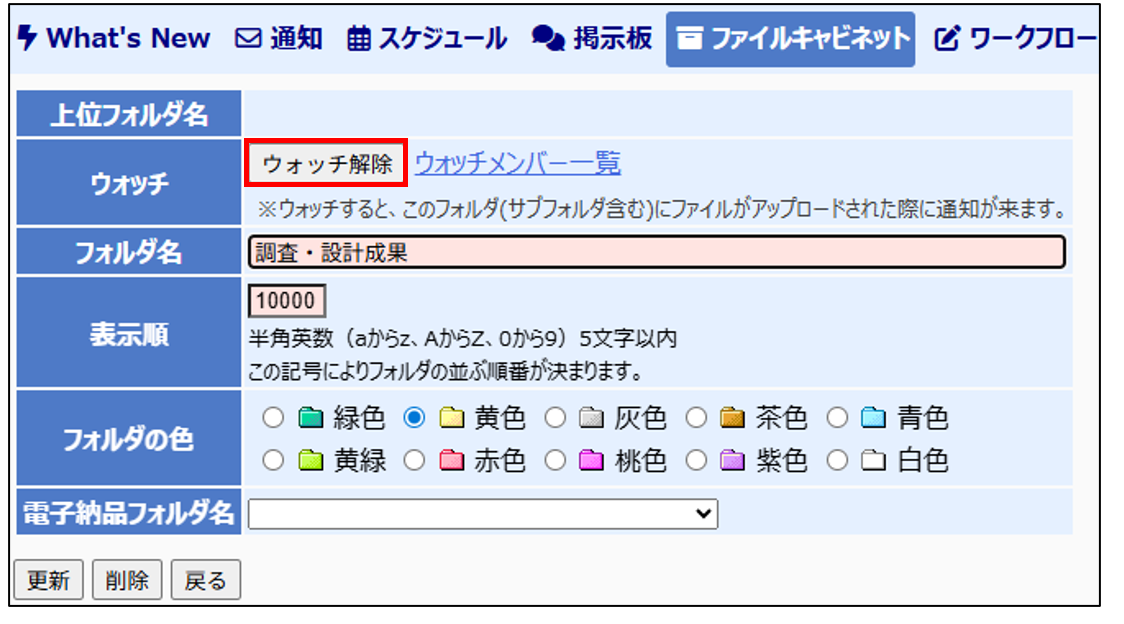Select the 黄色 folder color radio button
1124x624 pixels.
(414, 418)
